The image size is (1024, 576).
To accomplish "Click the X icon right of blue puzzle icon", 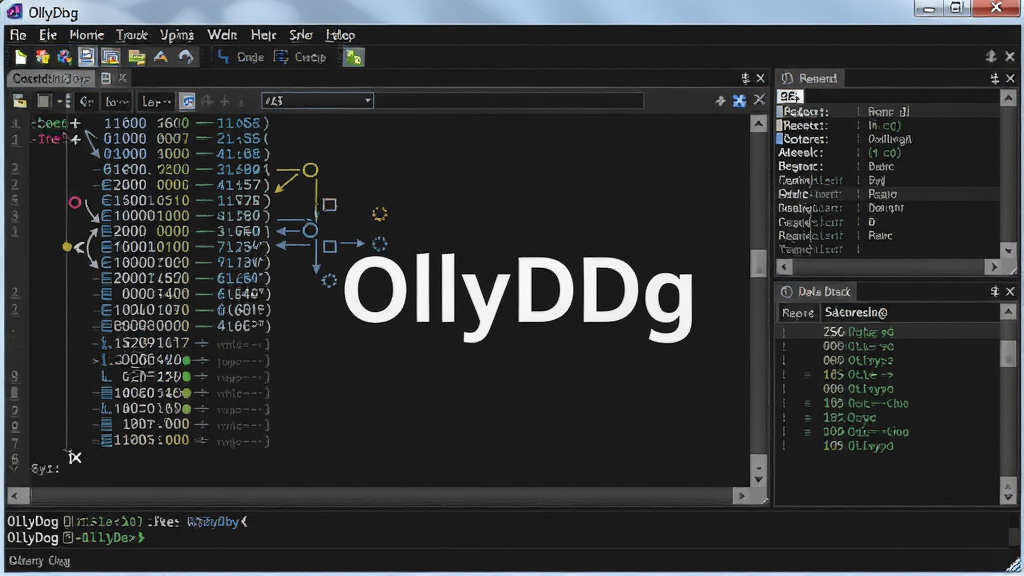I will [759, 100].
